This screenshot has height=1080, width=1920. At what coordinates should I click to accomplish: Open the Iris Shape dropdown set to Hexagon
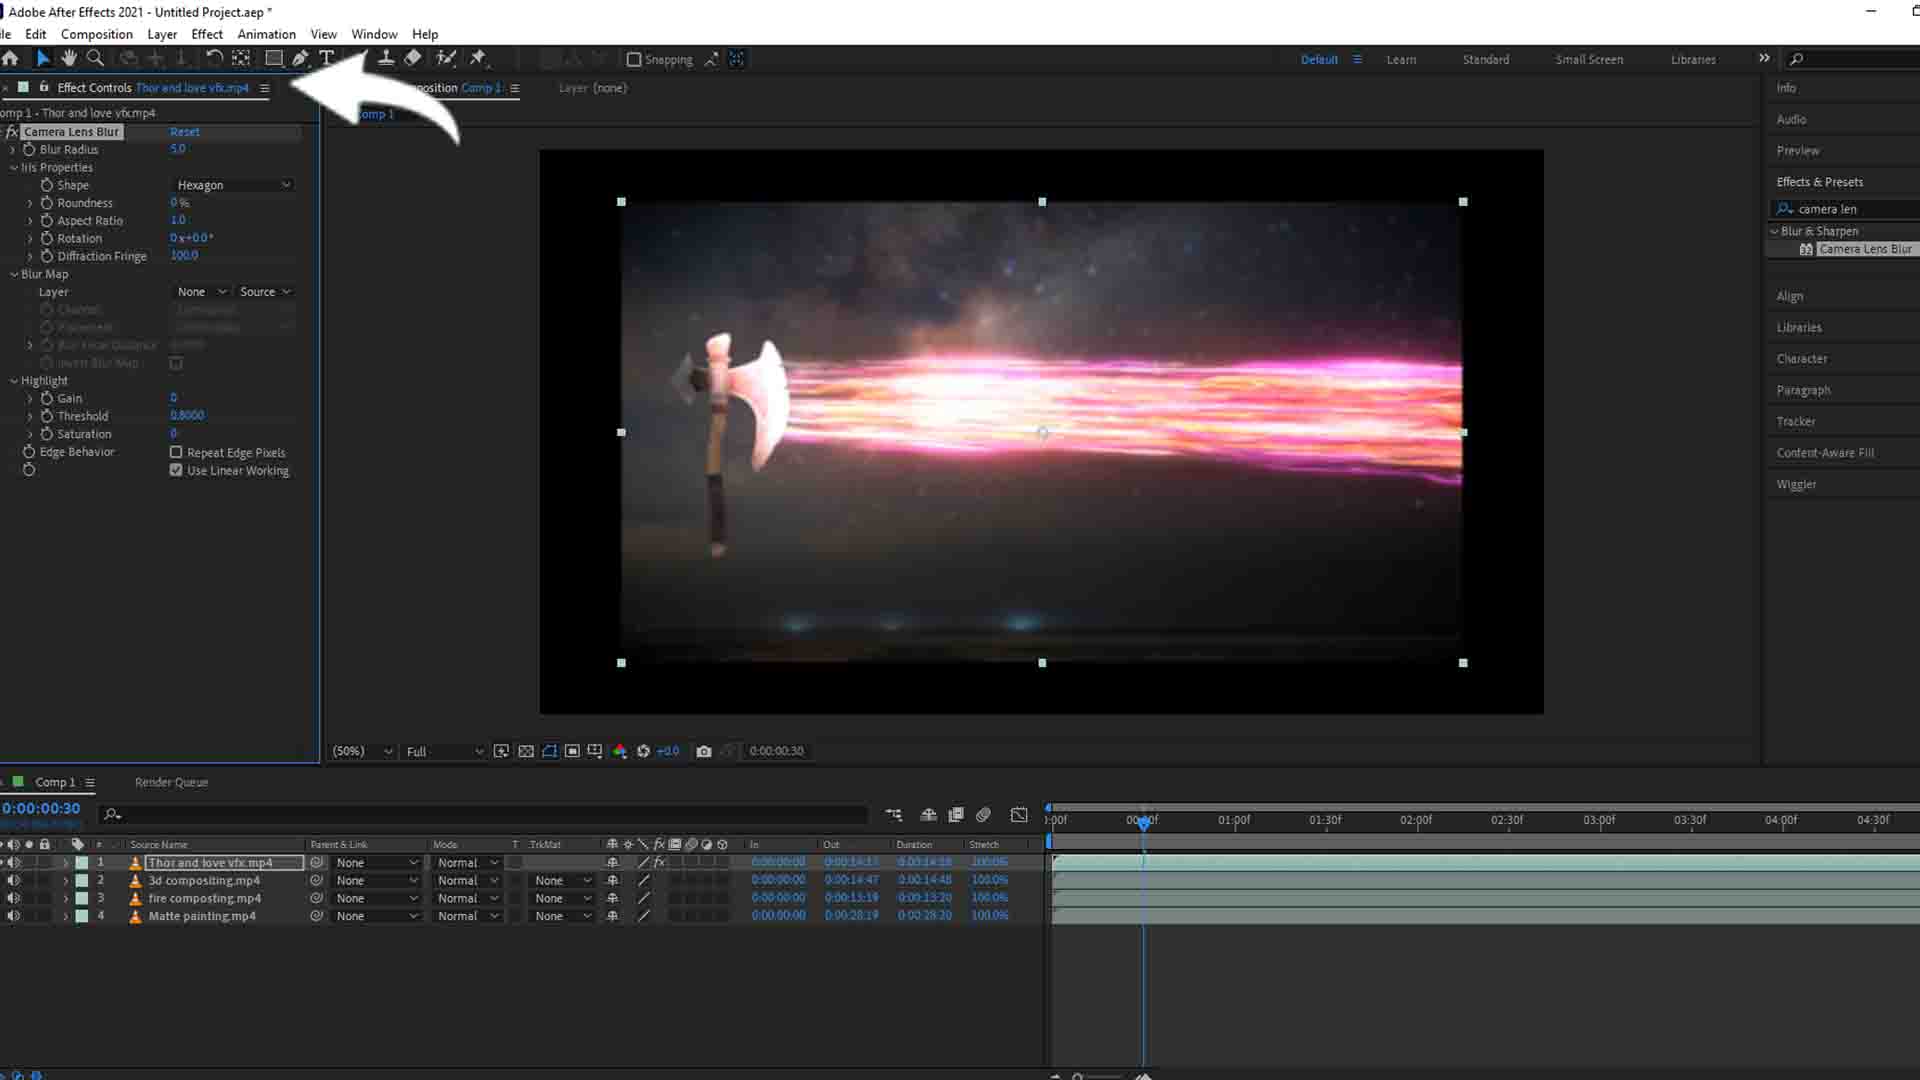tap(233, 184)
